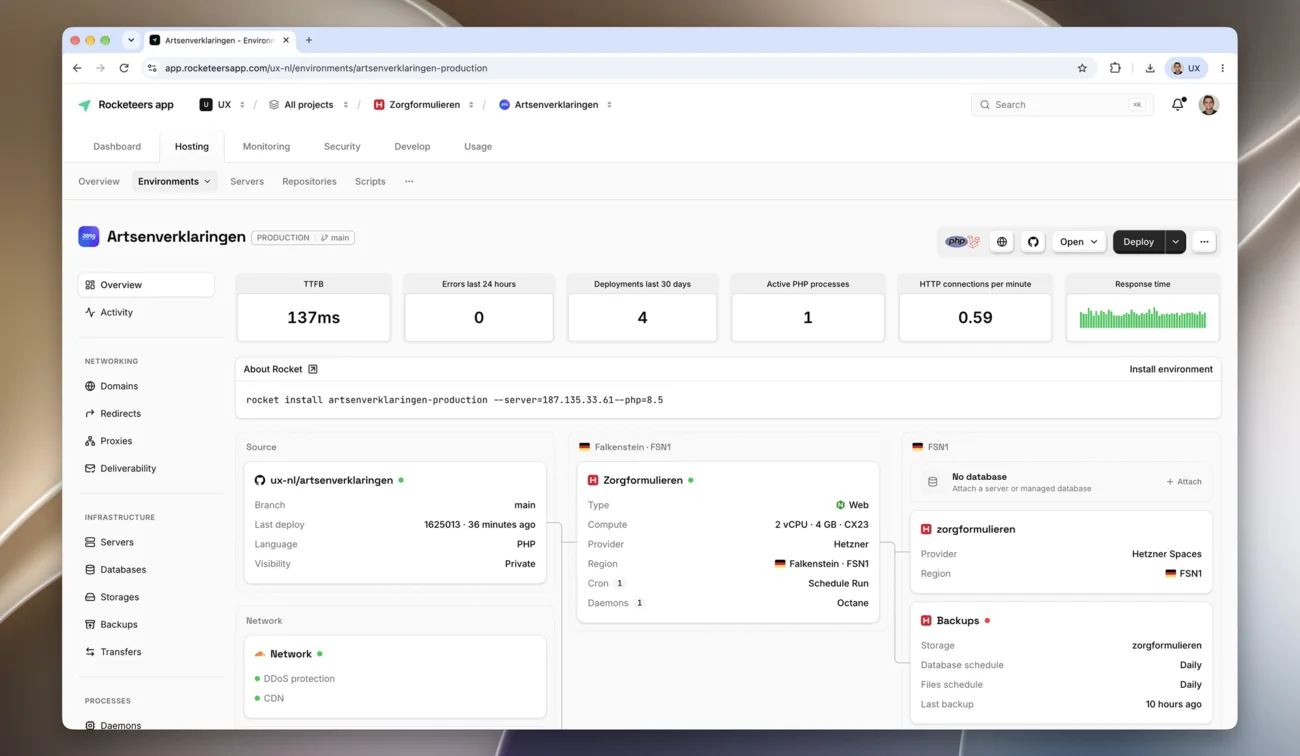Click the rocket install command text

(454, 400)
